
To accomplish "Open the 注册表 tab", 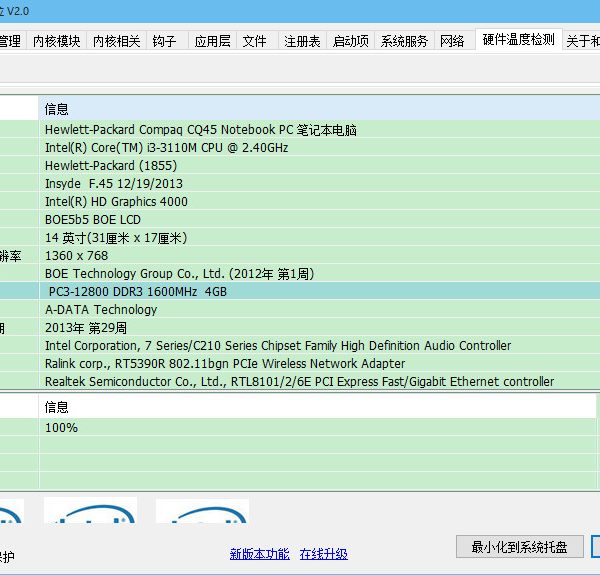I will pyautogui.click(x=302, y=41).
